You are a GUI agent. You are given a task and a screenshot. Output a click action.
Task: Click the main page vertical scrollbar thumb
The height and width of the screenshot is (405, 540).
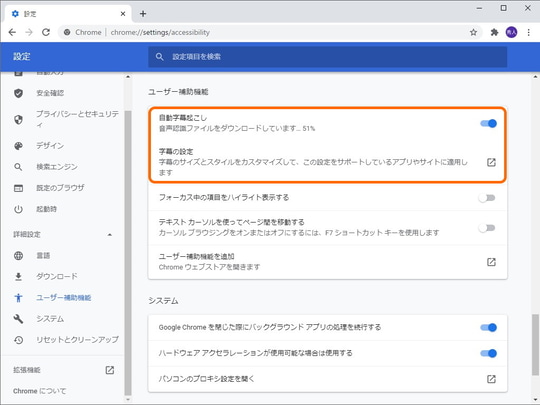coord(535,345)
